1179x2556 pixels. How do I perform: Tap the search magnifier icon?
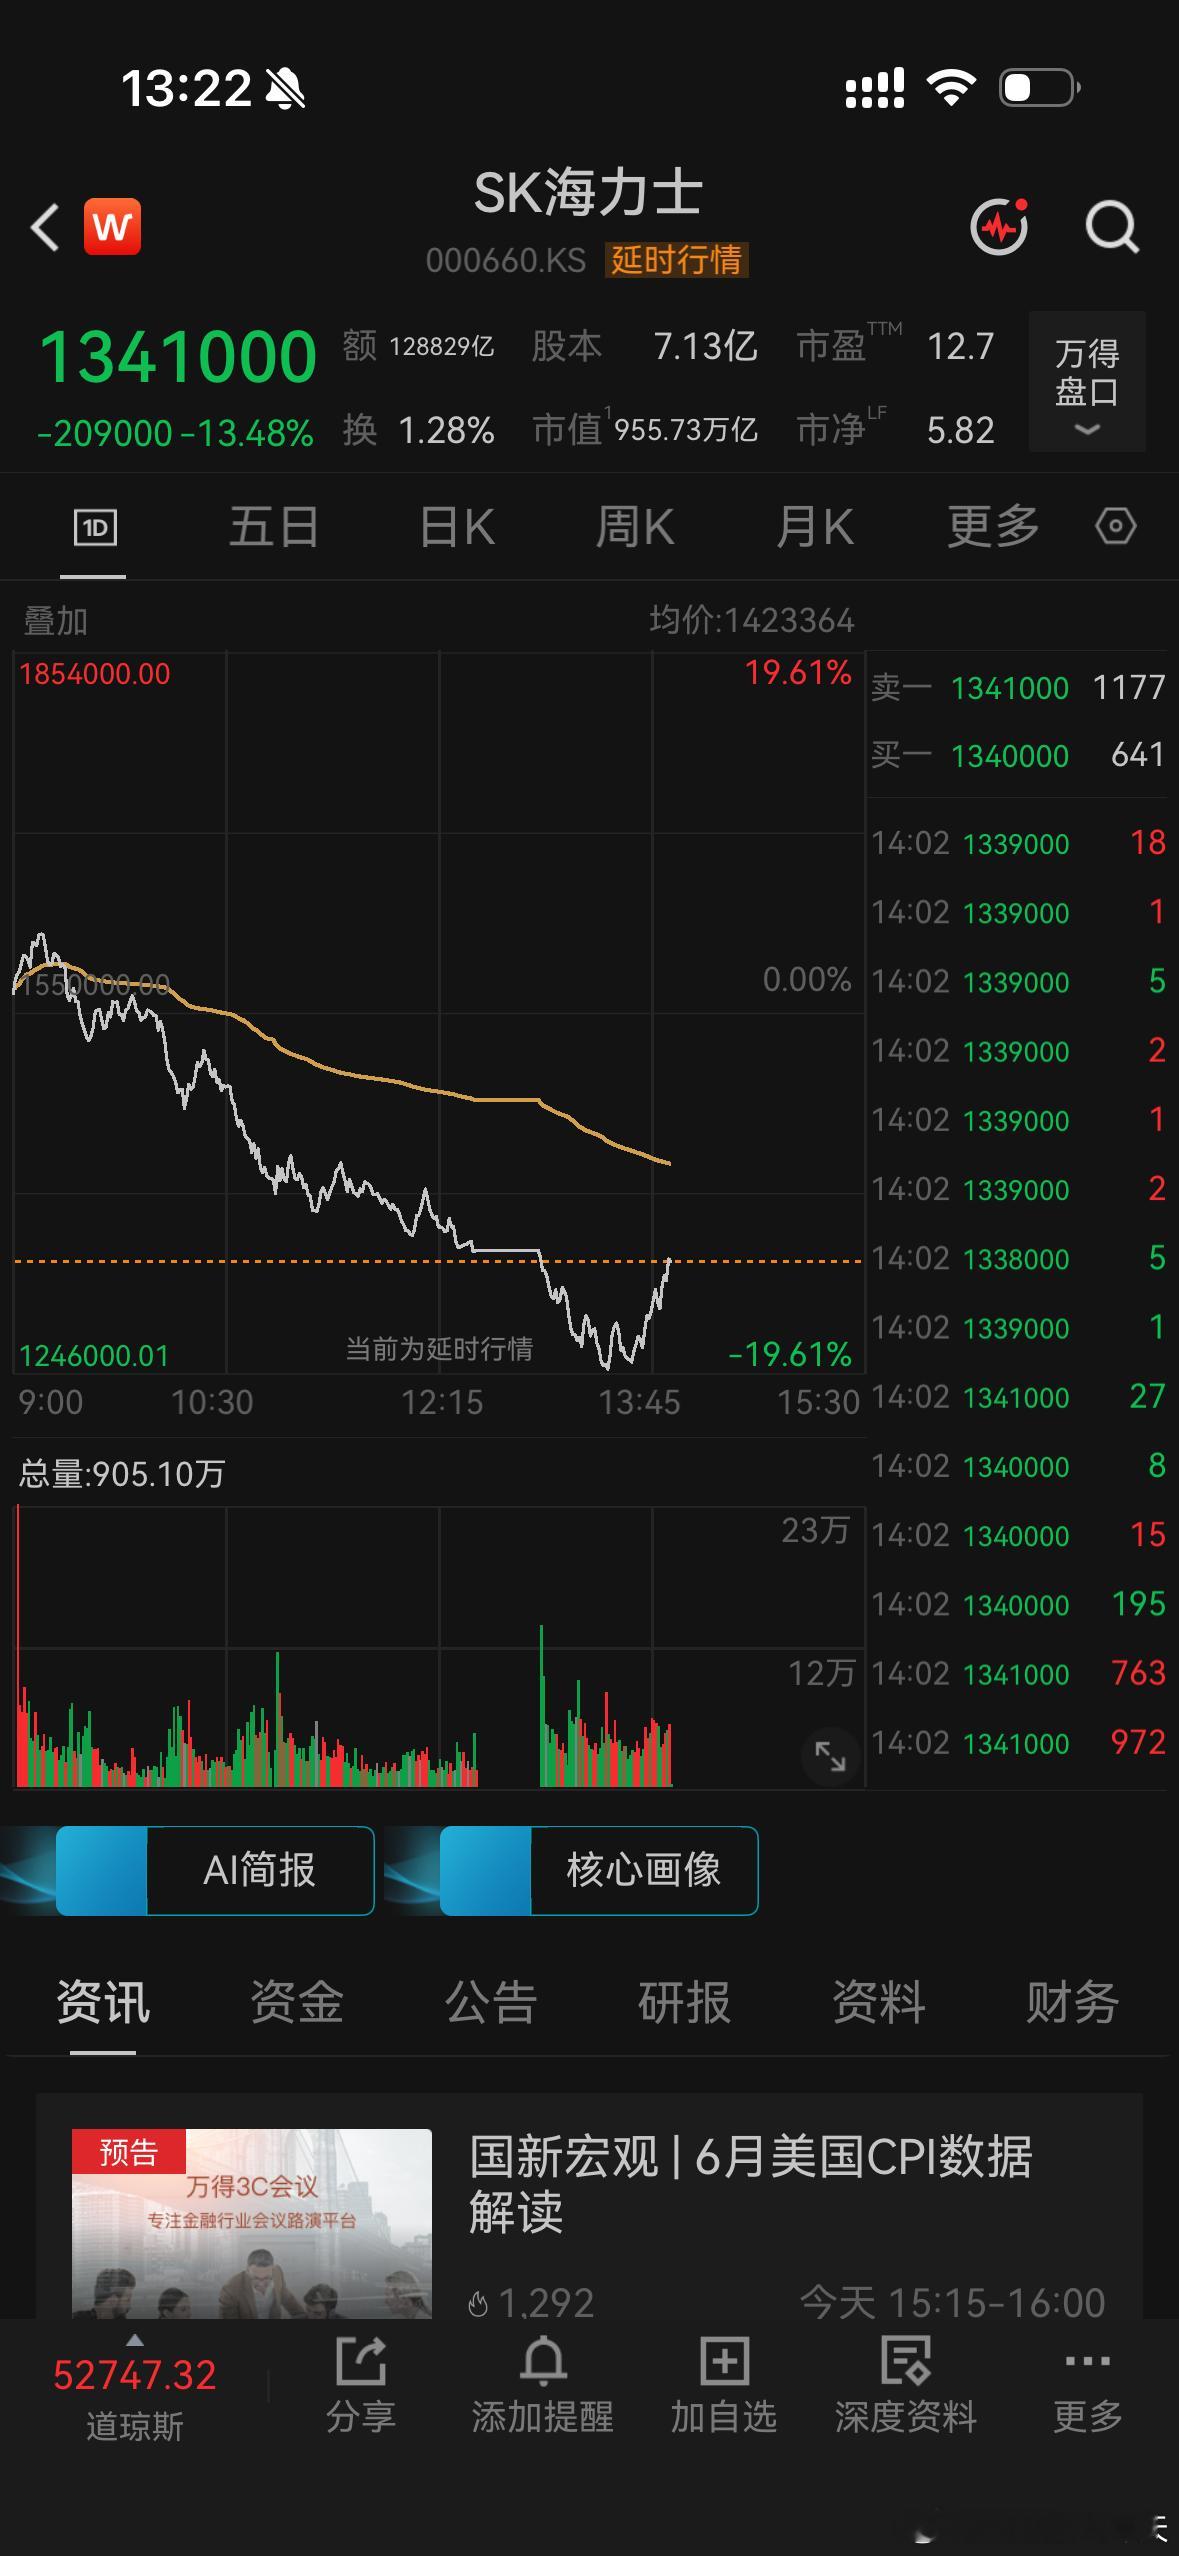(x=1113, y=227)
